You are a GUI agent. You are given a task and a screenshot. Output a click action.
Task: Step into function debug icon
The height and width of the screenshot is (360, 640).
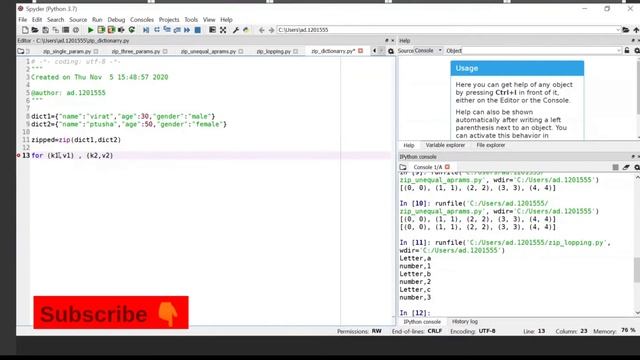pos(167,30)
